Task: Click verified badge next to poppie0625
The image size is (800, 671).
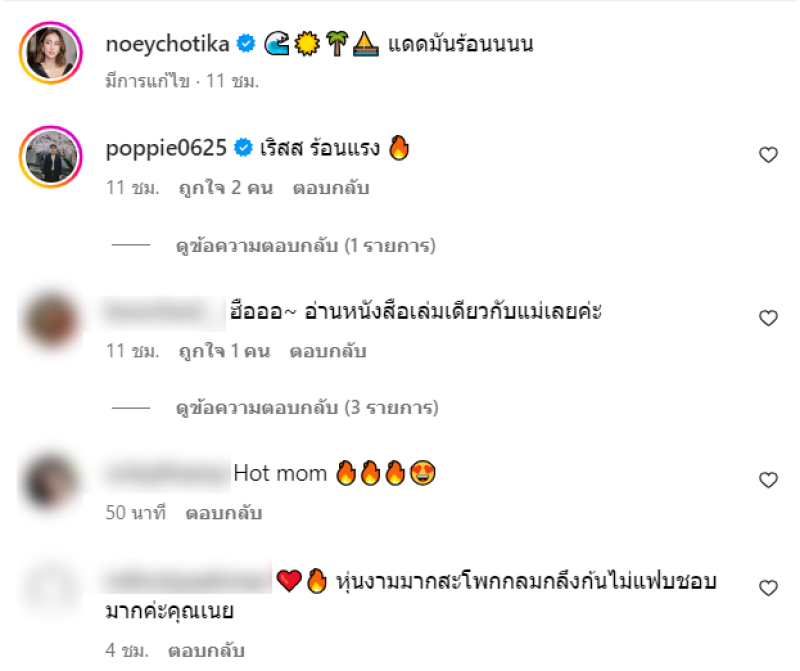Action: (x=243, y=147)
